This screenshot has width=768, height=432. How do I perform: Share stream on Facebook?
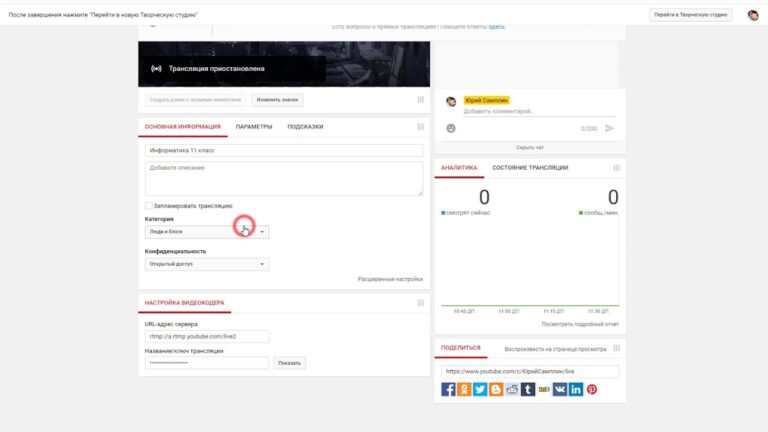(x=448, y=389)
